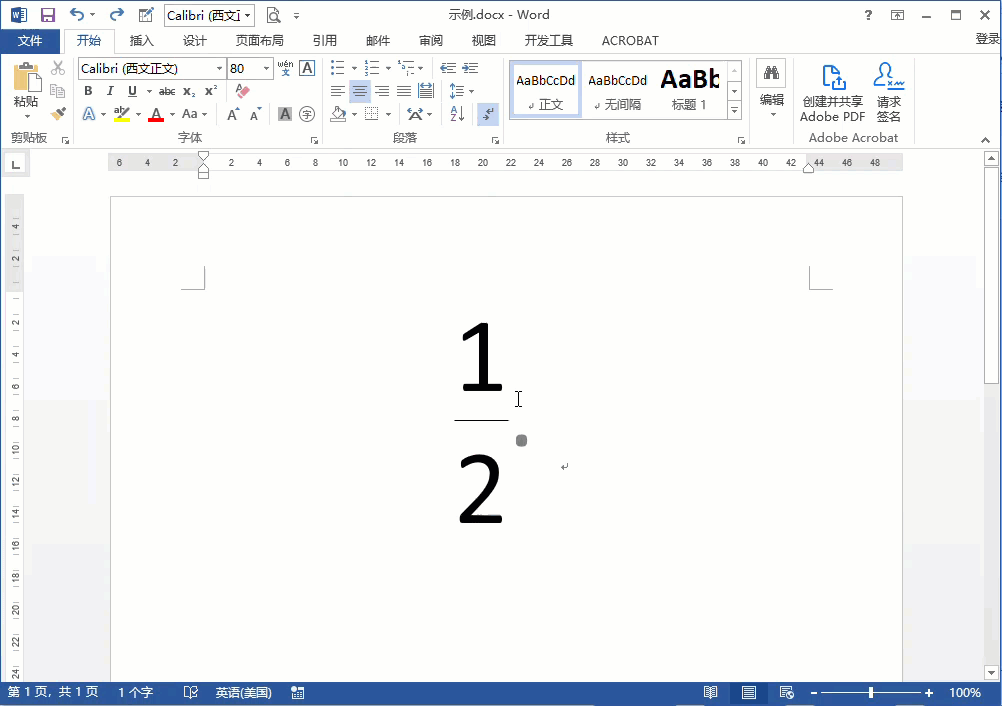Open the Font dialog launcher

[314, 140]
